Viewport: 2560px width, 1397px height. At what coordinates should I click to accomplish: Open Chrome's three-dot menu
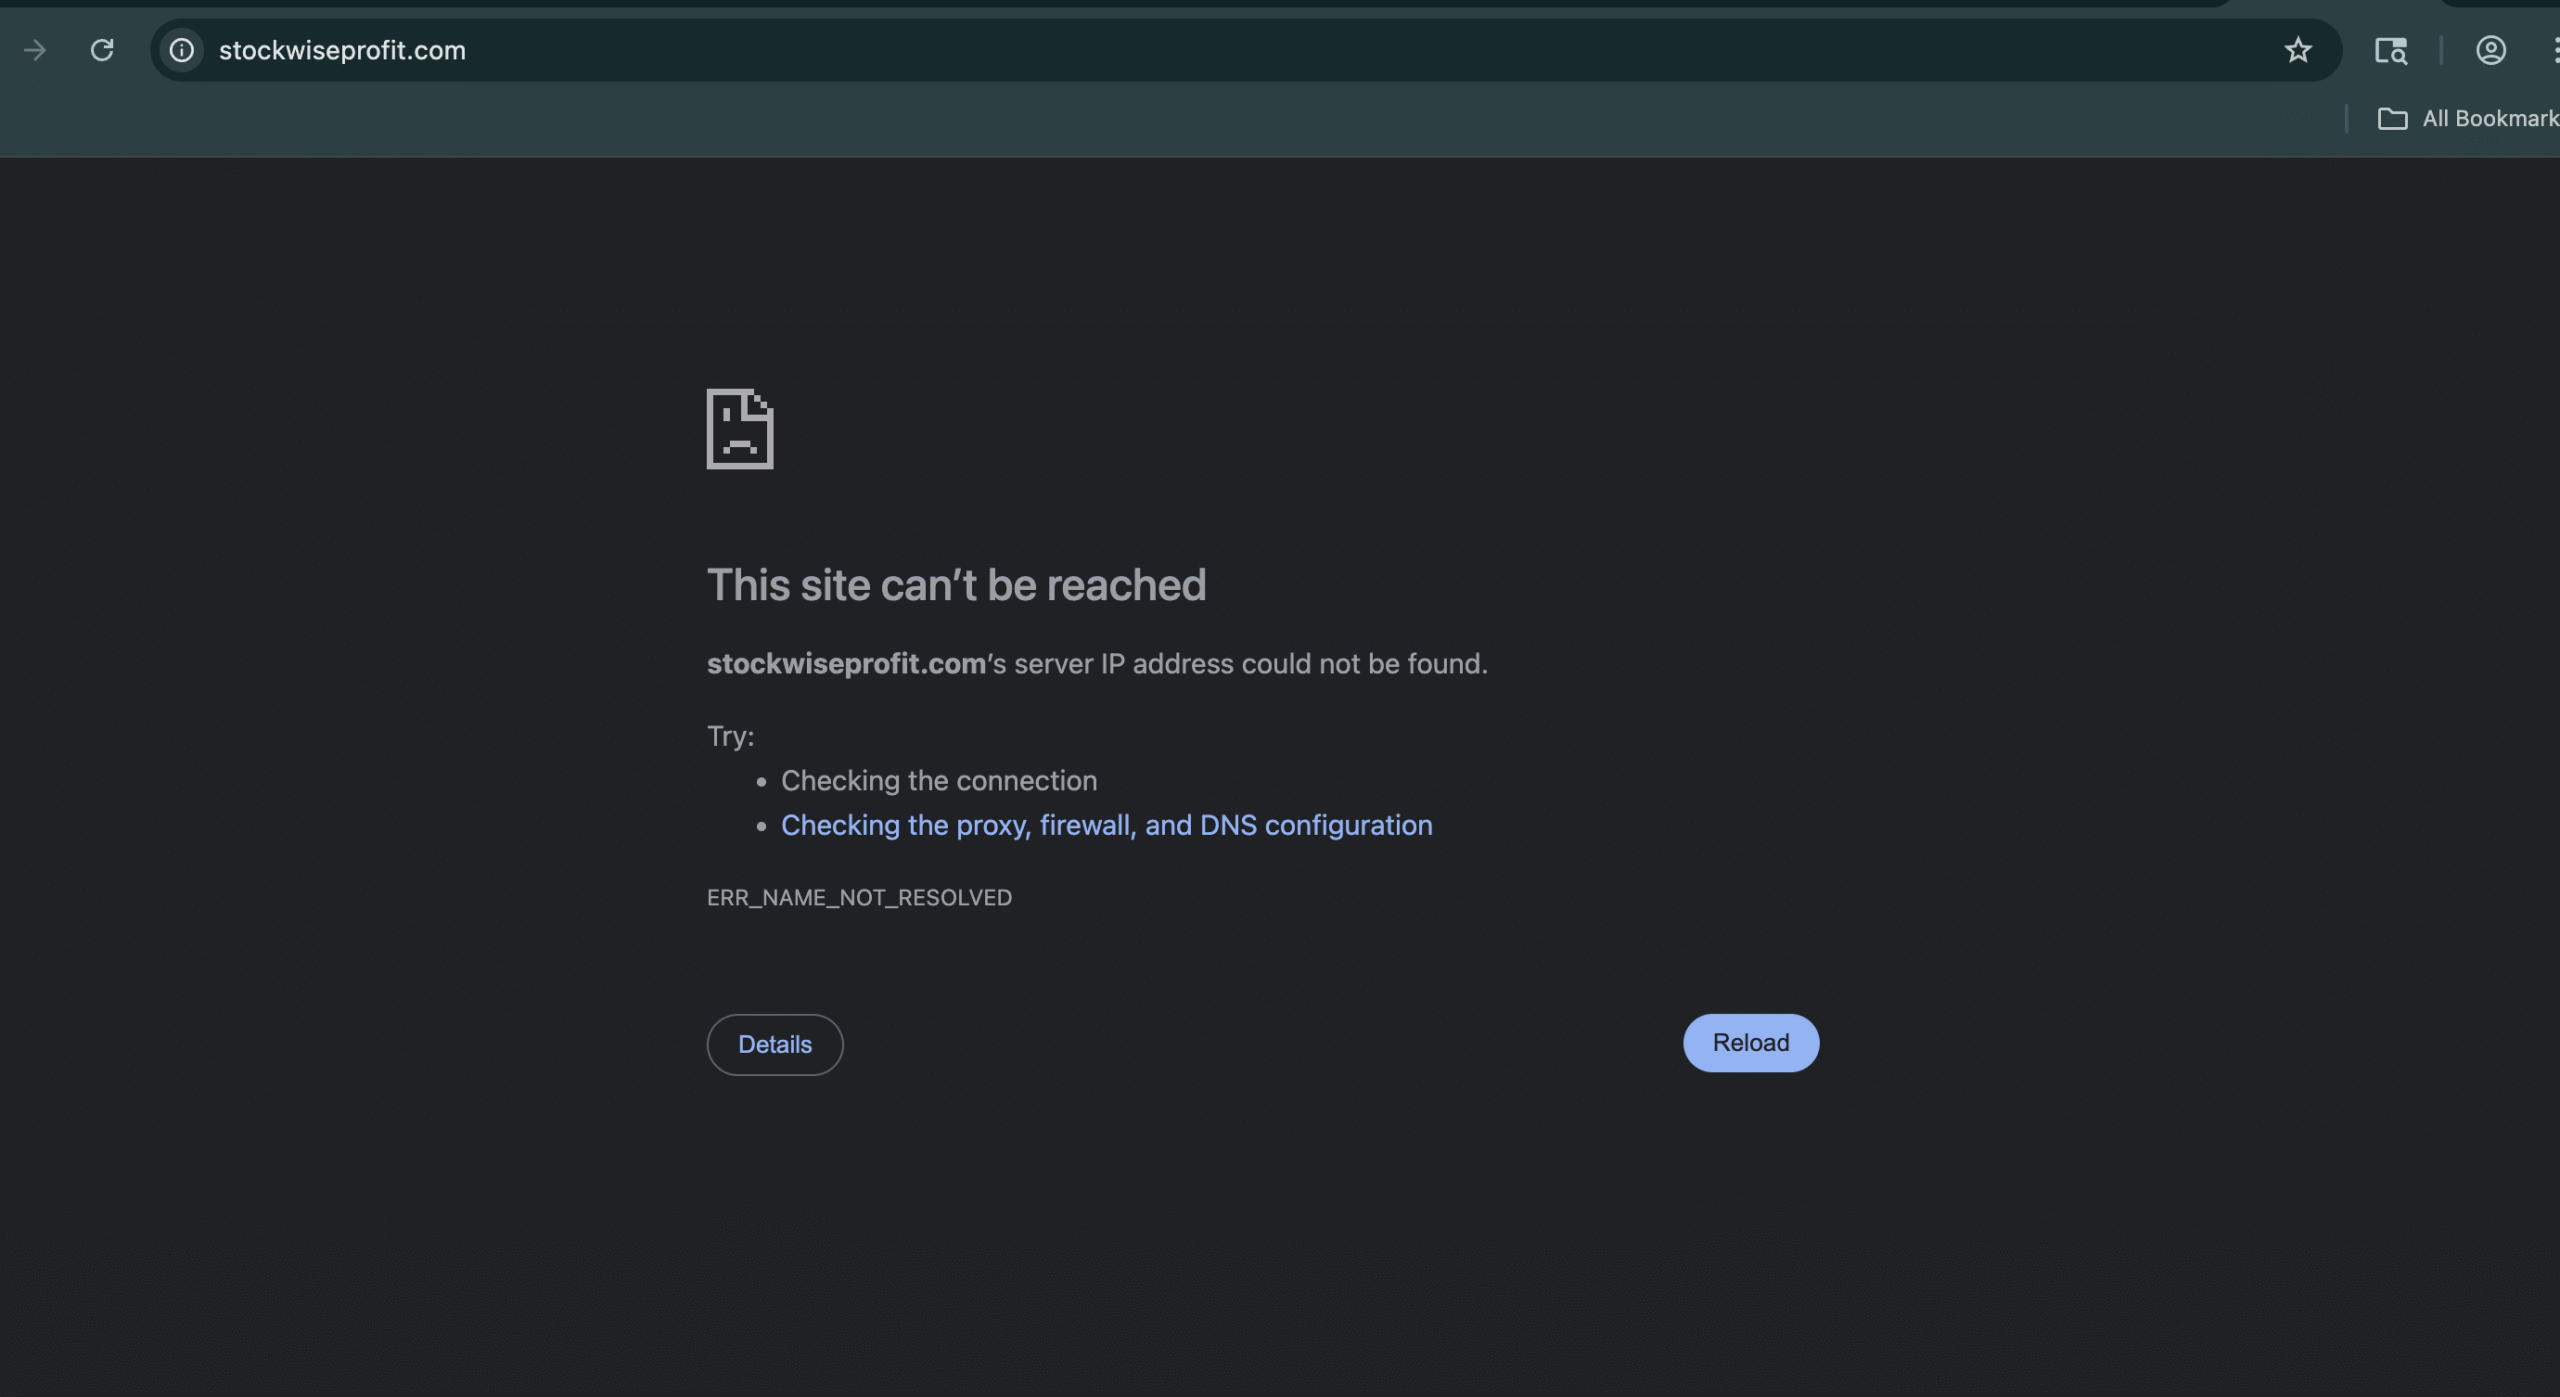pyautogui.click(x=2554, y=50)
